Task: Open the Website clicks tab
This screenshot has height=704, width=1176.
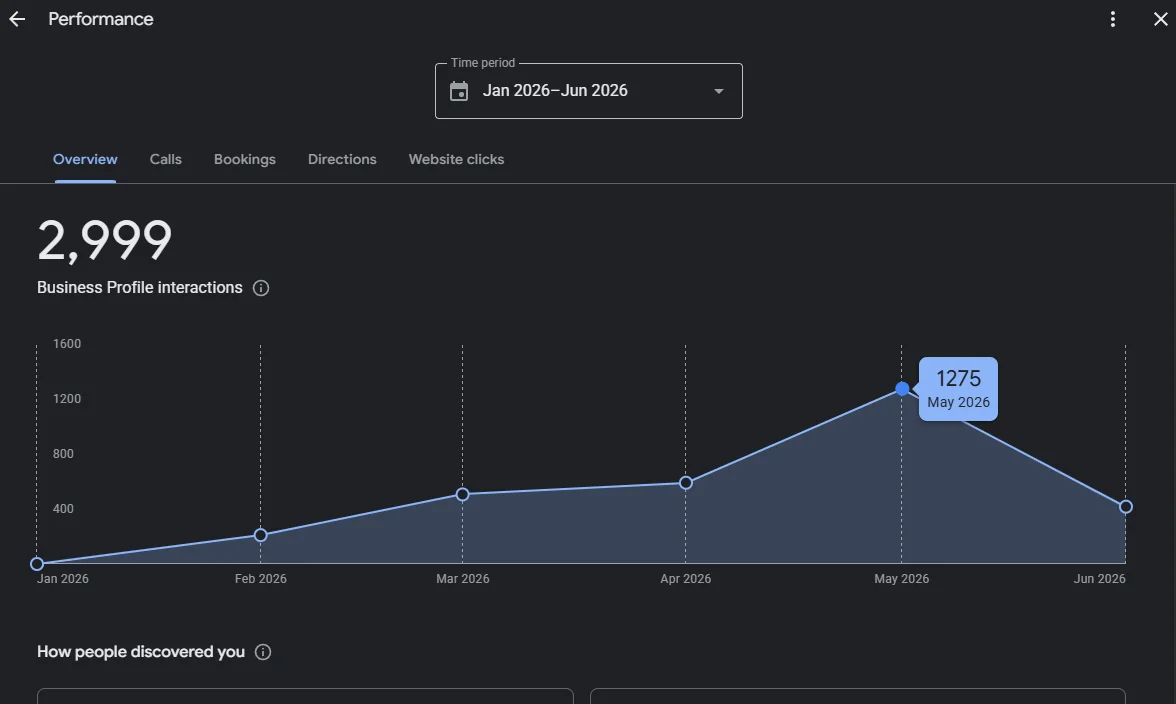Action: click(456, 160)
